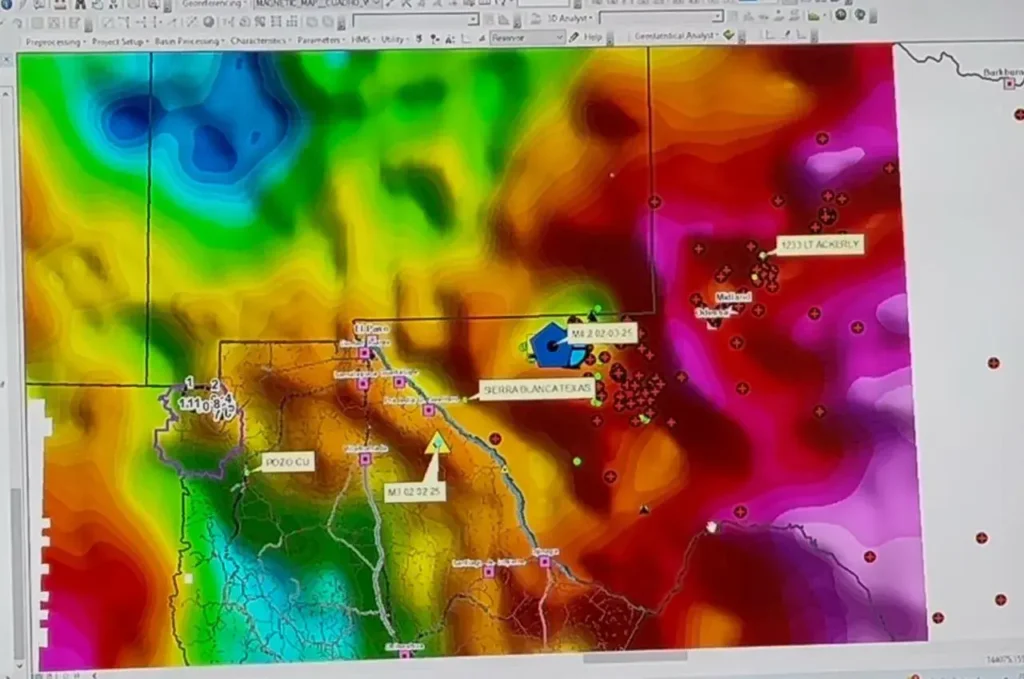This screenshot has width=1024, height=679.
Task: Click the horizontal scrollbar below the map
Action: 635,657
